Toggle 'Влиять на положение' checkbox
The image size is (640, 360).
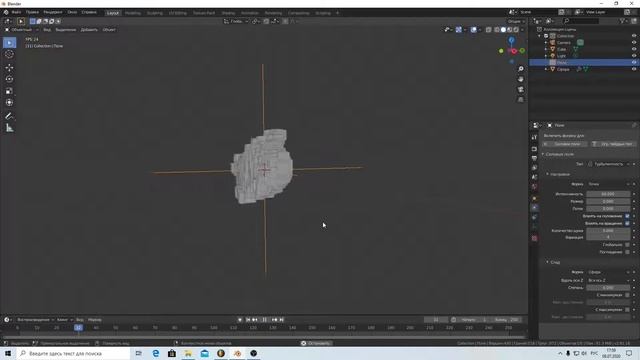pyautogui.click(x=627, y=216)
